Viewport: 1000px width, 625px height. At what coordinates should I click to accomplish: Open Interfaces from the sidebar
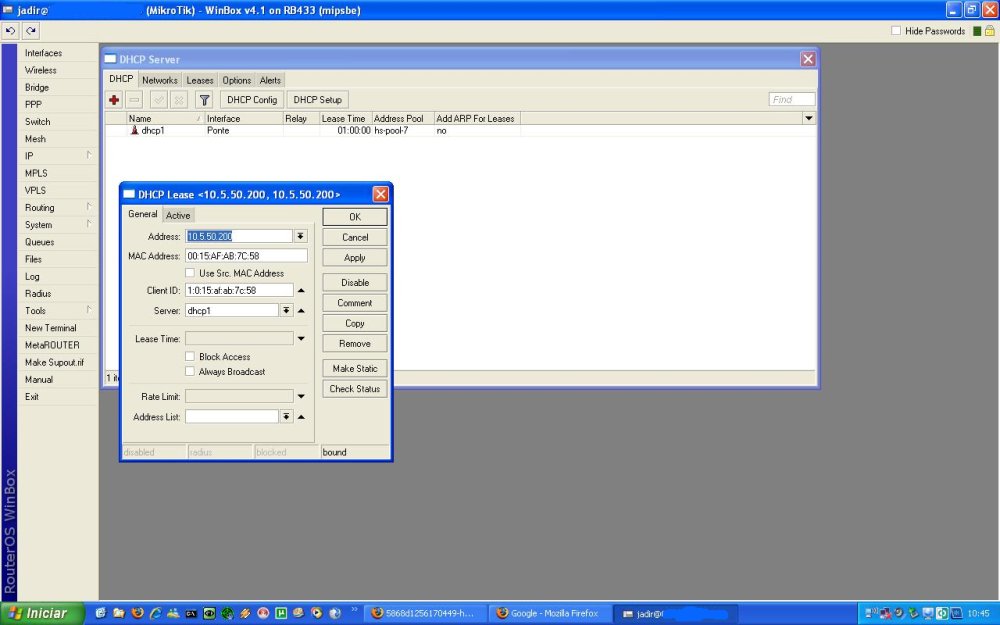(57, 53)
